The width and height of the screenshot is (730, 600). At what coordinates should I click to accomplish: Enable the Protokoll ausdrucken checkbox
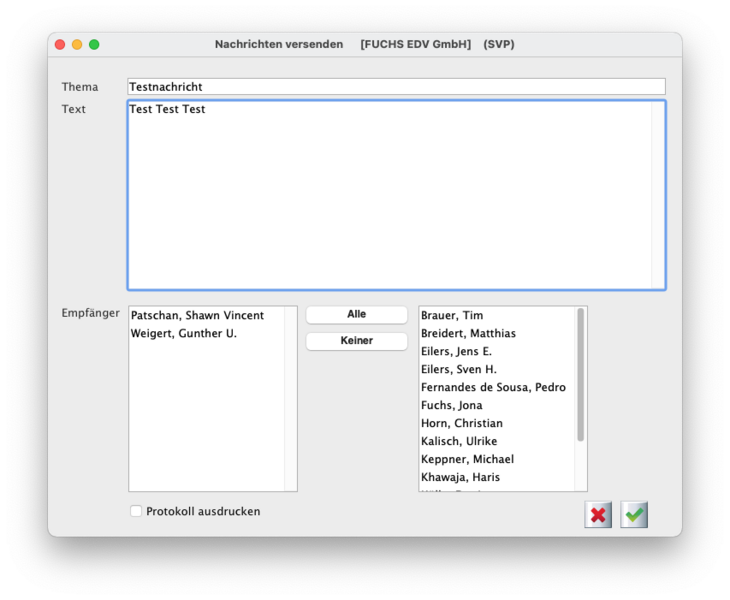click(136, 512)
